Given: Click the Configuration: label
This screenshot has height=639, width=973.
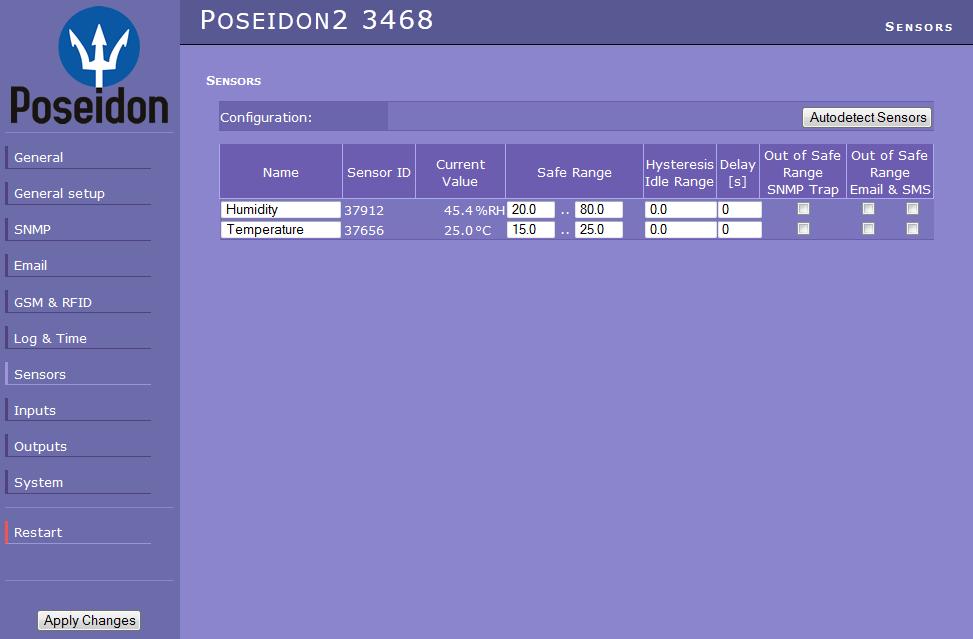Looking at the screenshot, I should 266,117.
